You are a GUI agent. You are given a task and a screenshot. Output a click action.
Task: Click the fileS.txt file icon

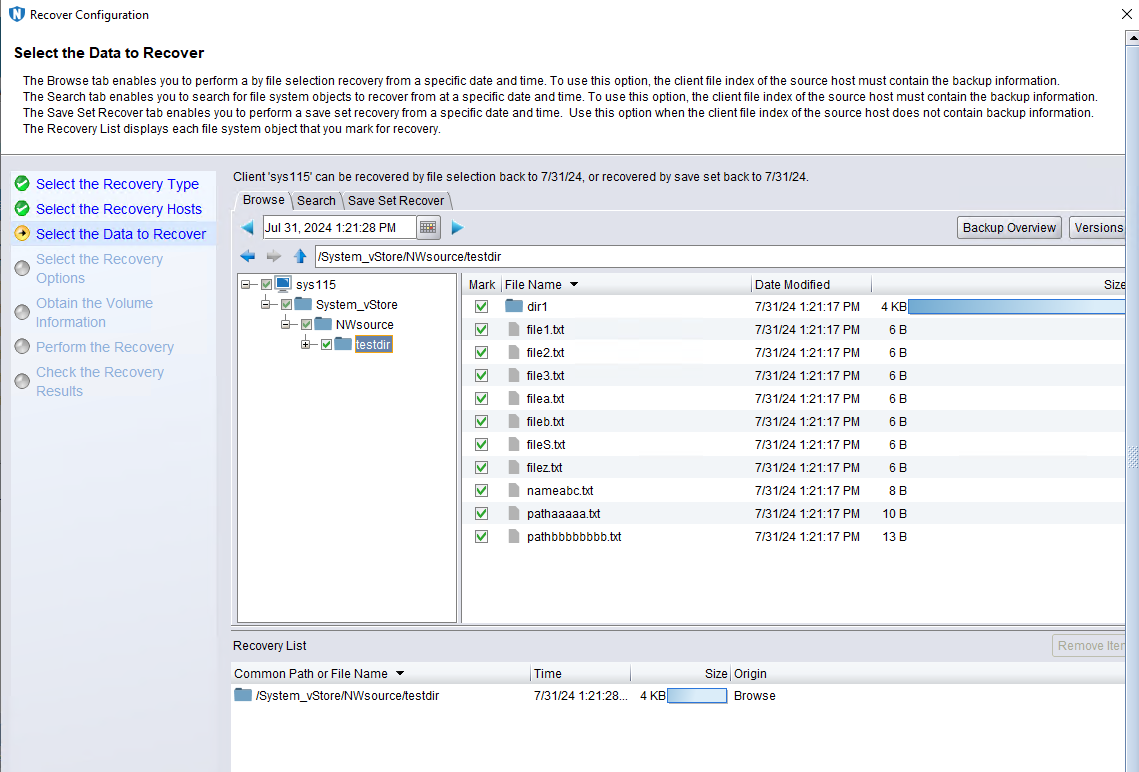tap(514, 444)
